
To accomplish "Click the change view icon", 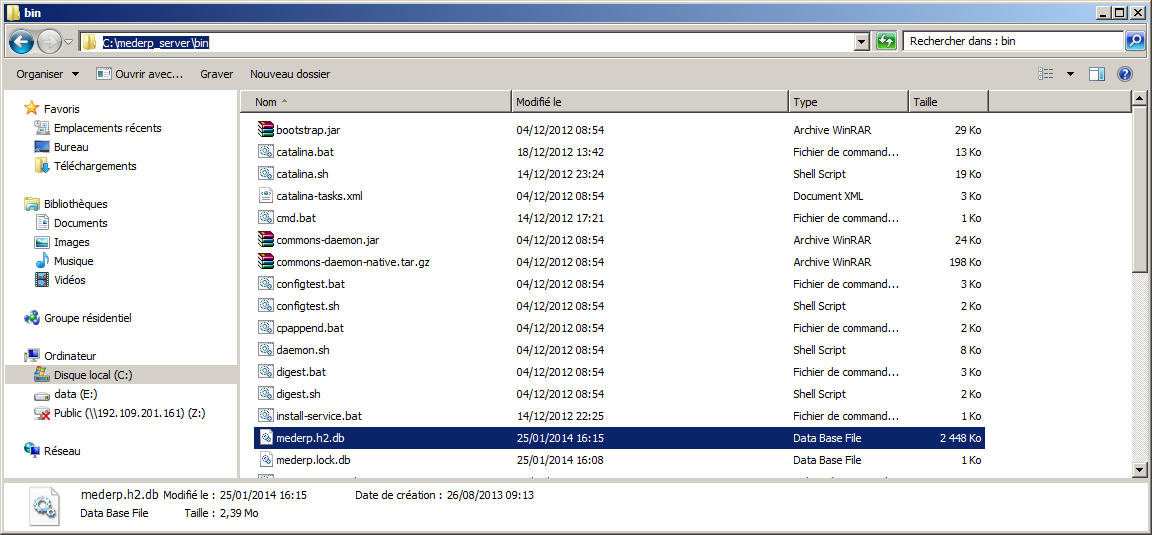I will click(1046, 73).
